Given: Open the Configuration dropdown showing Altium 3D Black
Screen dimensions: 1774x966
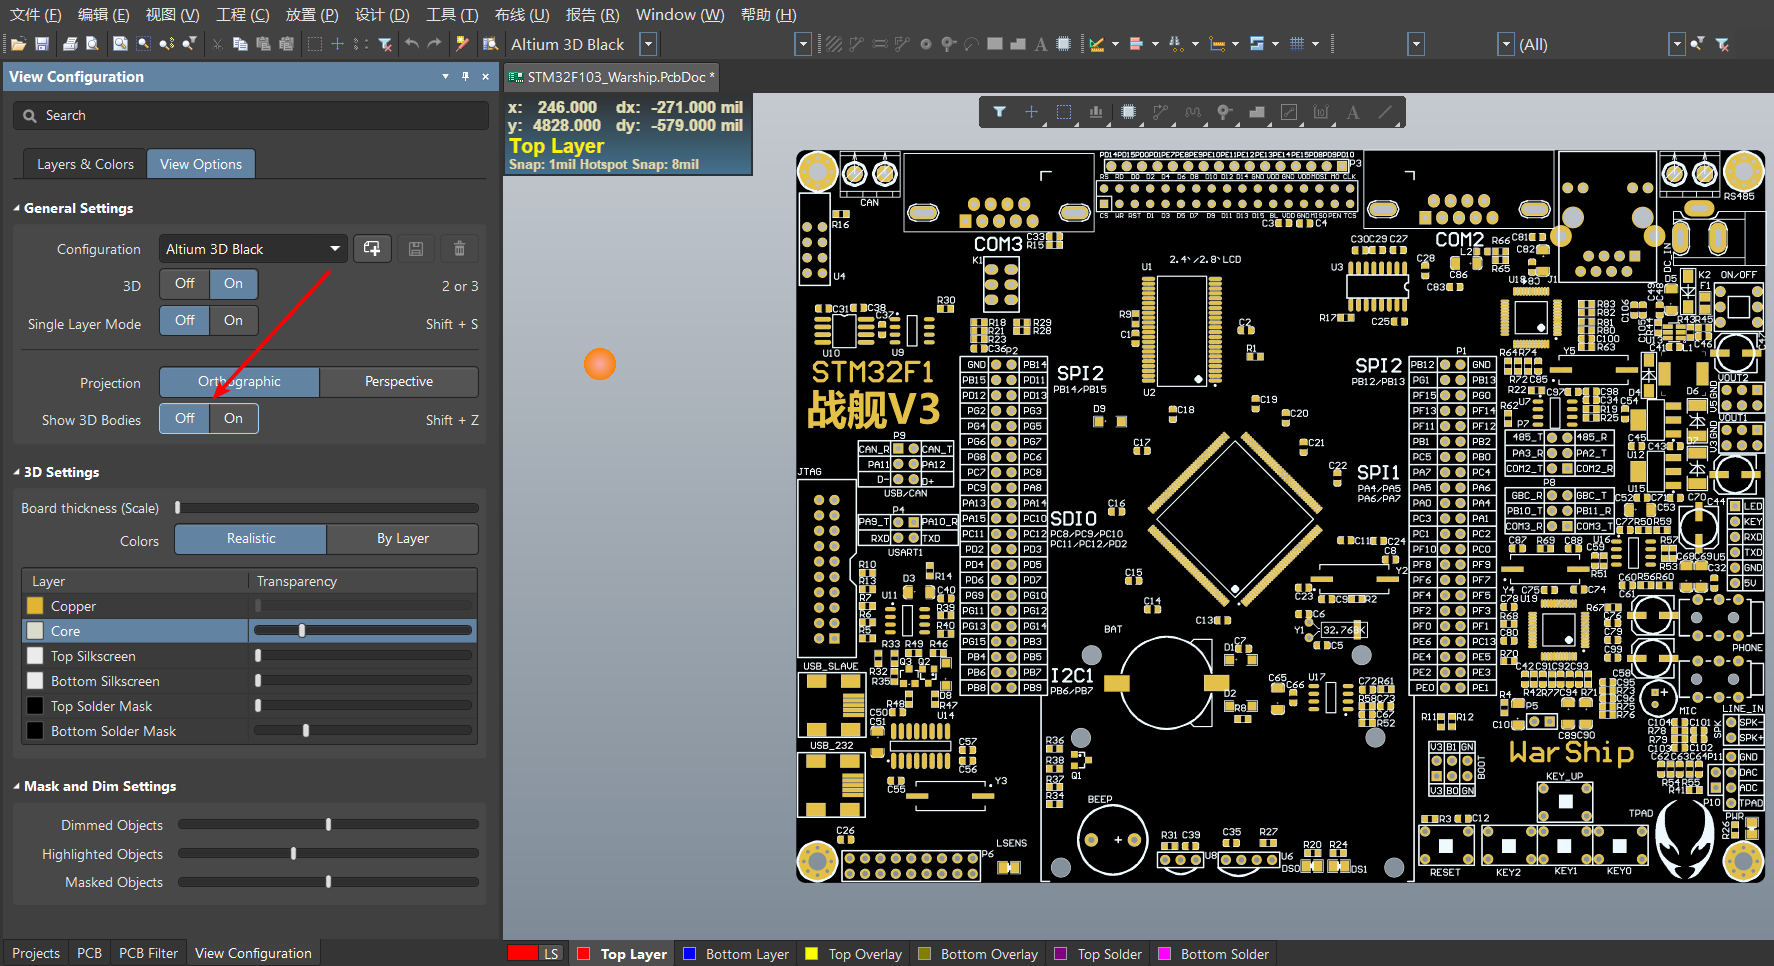Looking at the screenshot, I should click(x=253, y=249).
